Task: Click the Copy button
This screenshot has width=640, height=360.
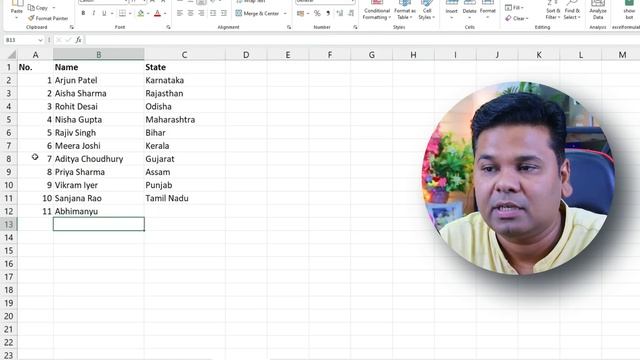Action: (38, 8)
